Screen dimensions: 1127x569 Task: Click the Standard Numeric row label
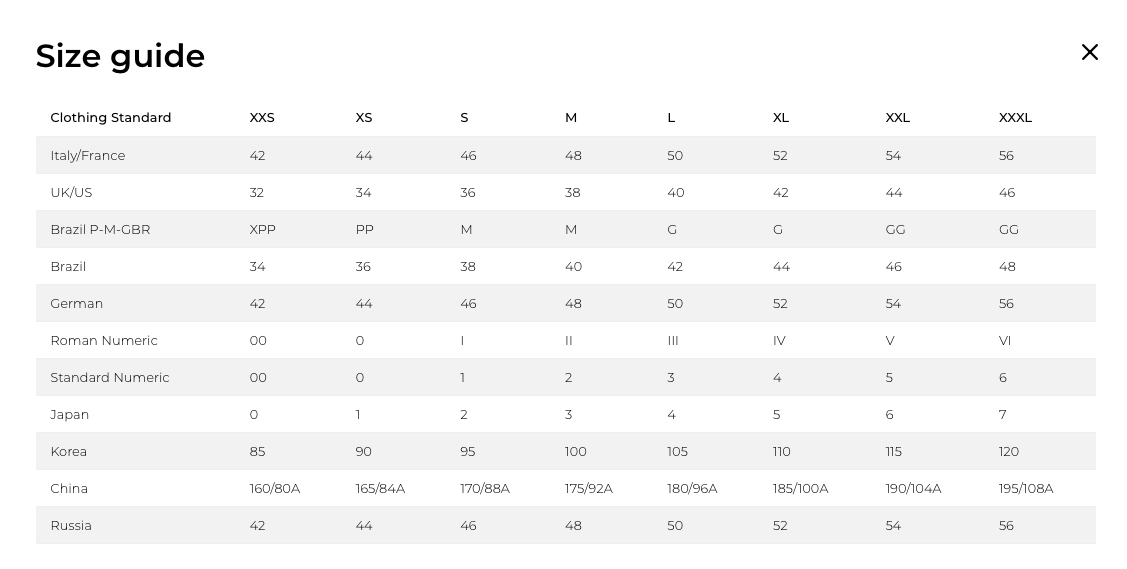click(110, 378)
